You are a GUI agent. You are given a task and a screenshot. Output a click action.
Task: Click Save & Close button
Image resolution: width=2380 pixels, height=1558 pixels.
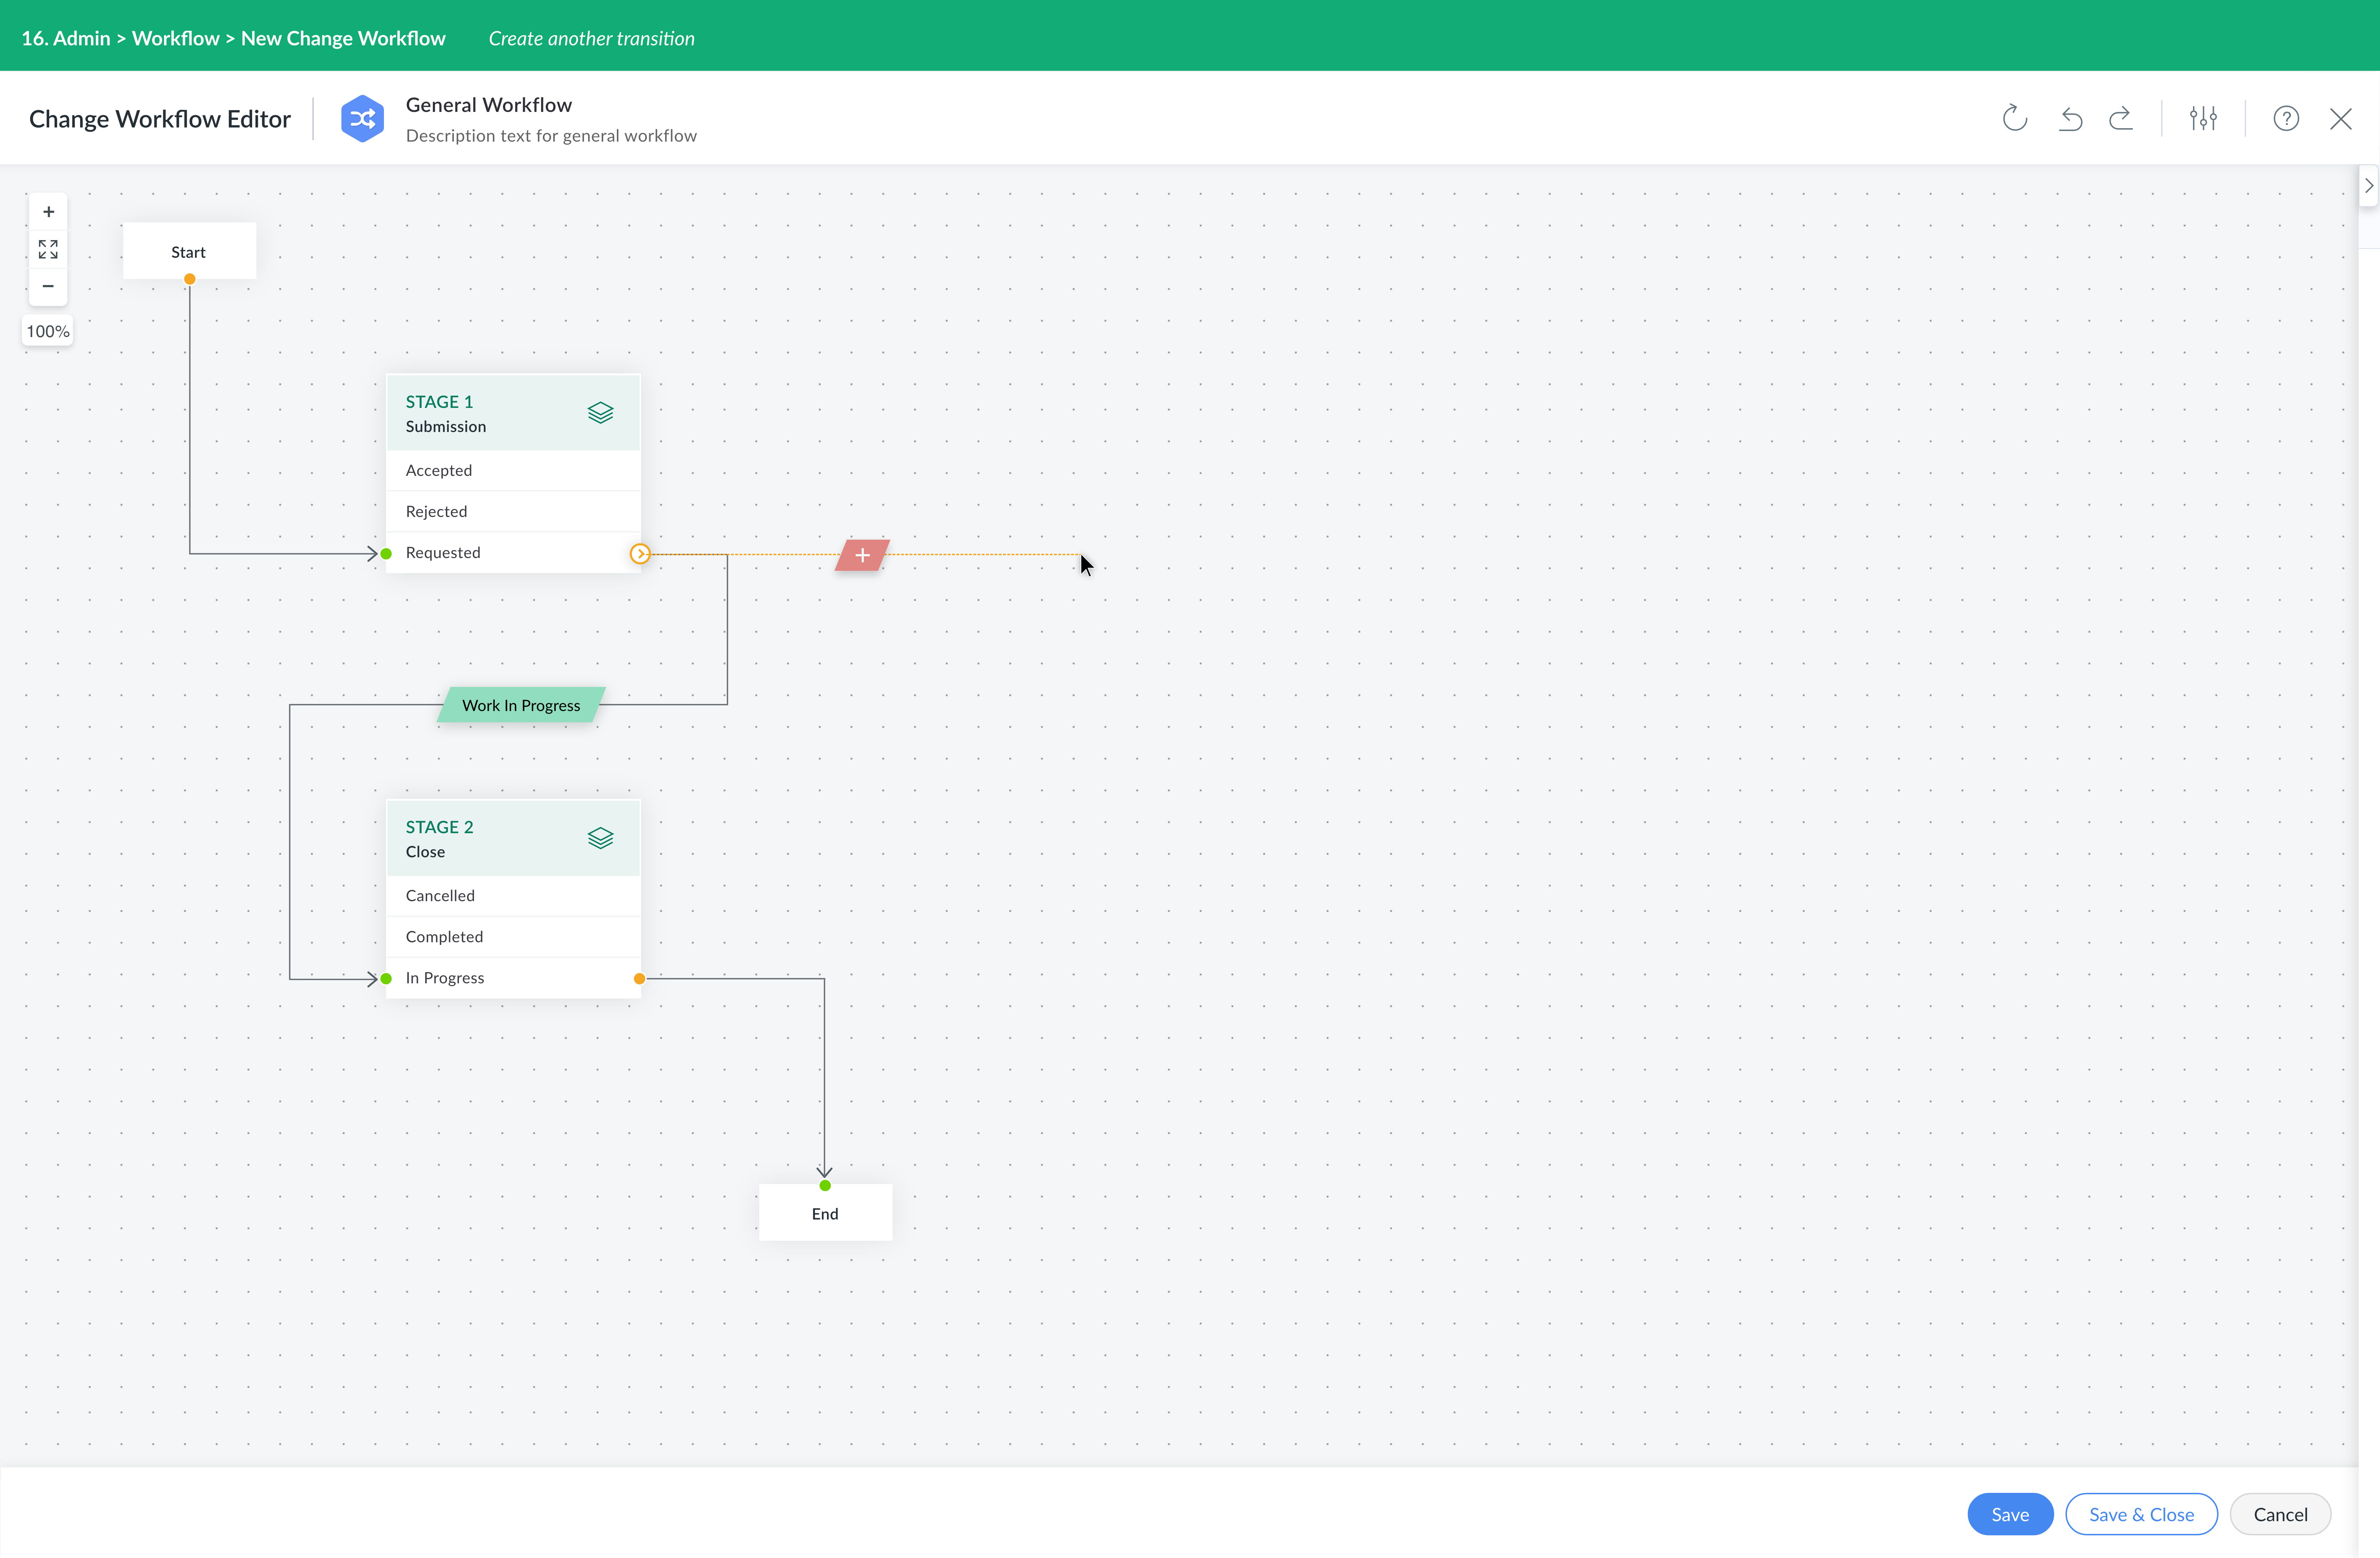pos(2141,1514)
